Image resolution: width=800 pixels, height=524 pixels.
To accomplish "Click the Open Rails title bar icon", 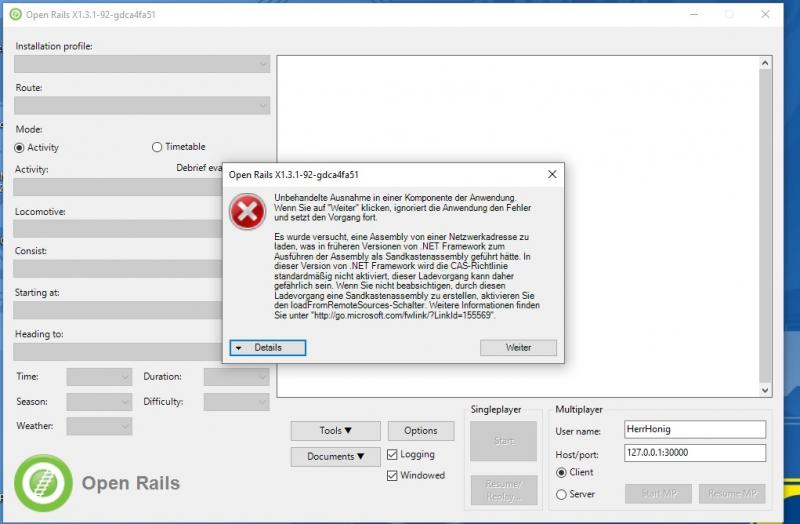I will 15,14.
